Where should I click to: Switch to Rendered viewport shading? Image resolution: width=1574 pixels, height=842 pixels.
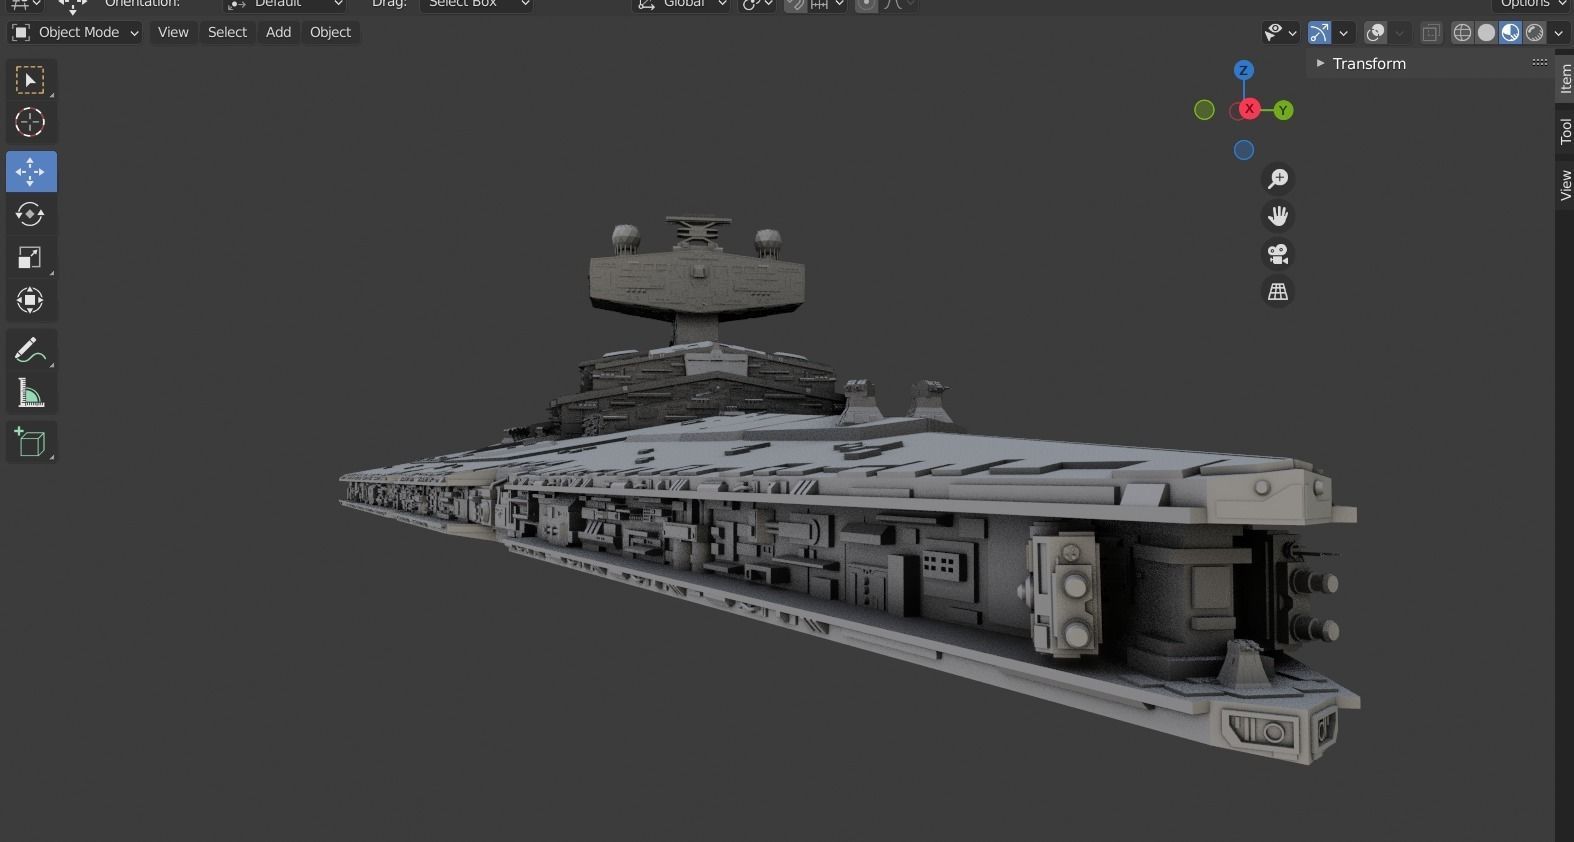click(1534, 33)
